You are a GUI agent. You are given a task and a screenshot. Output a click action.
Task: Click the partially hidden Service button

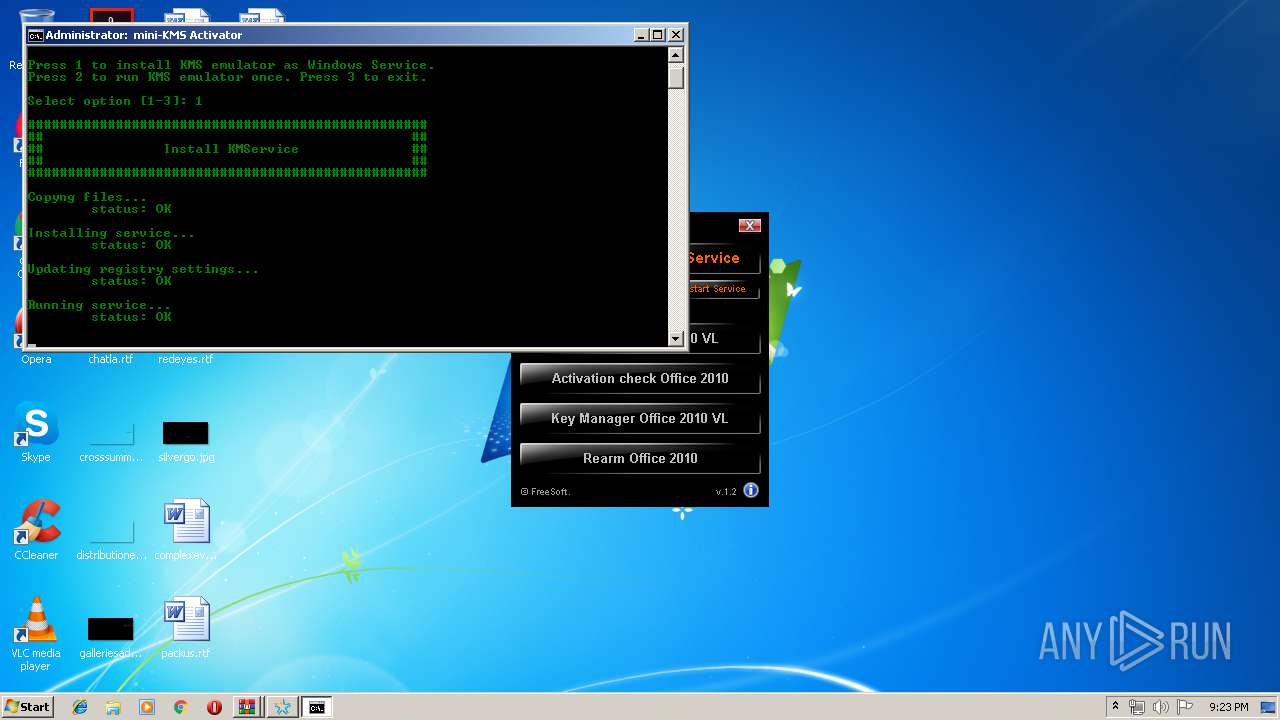(x=725, y=258)
